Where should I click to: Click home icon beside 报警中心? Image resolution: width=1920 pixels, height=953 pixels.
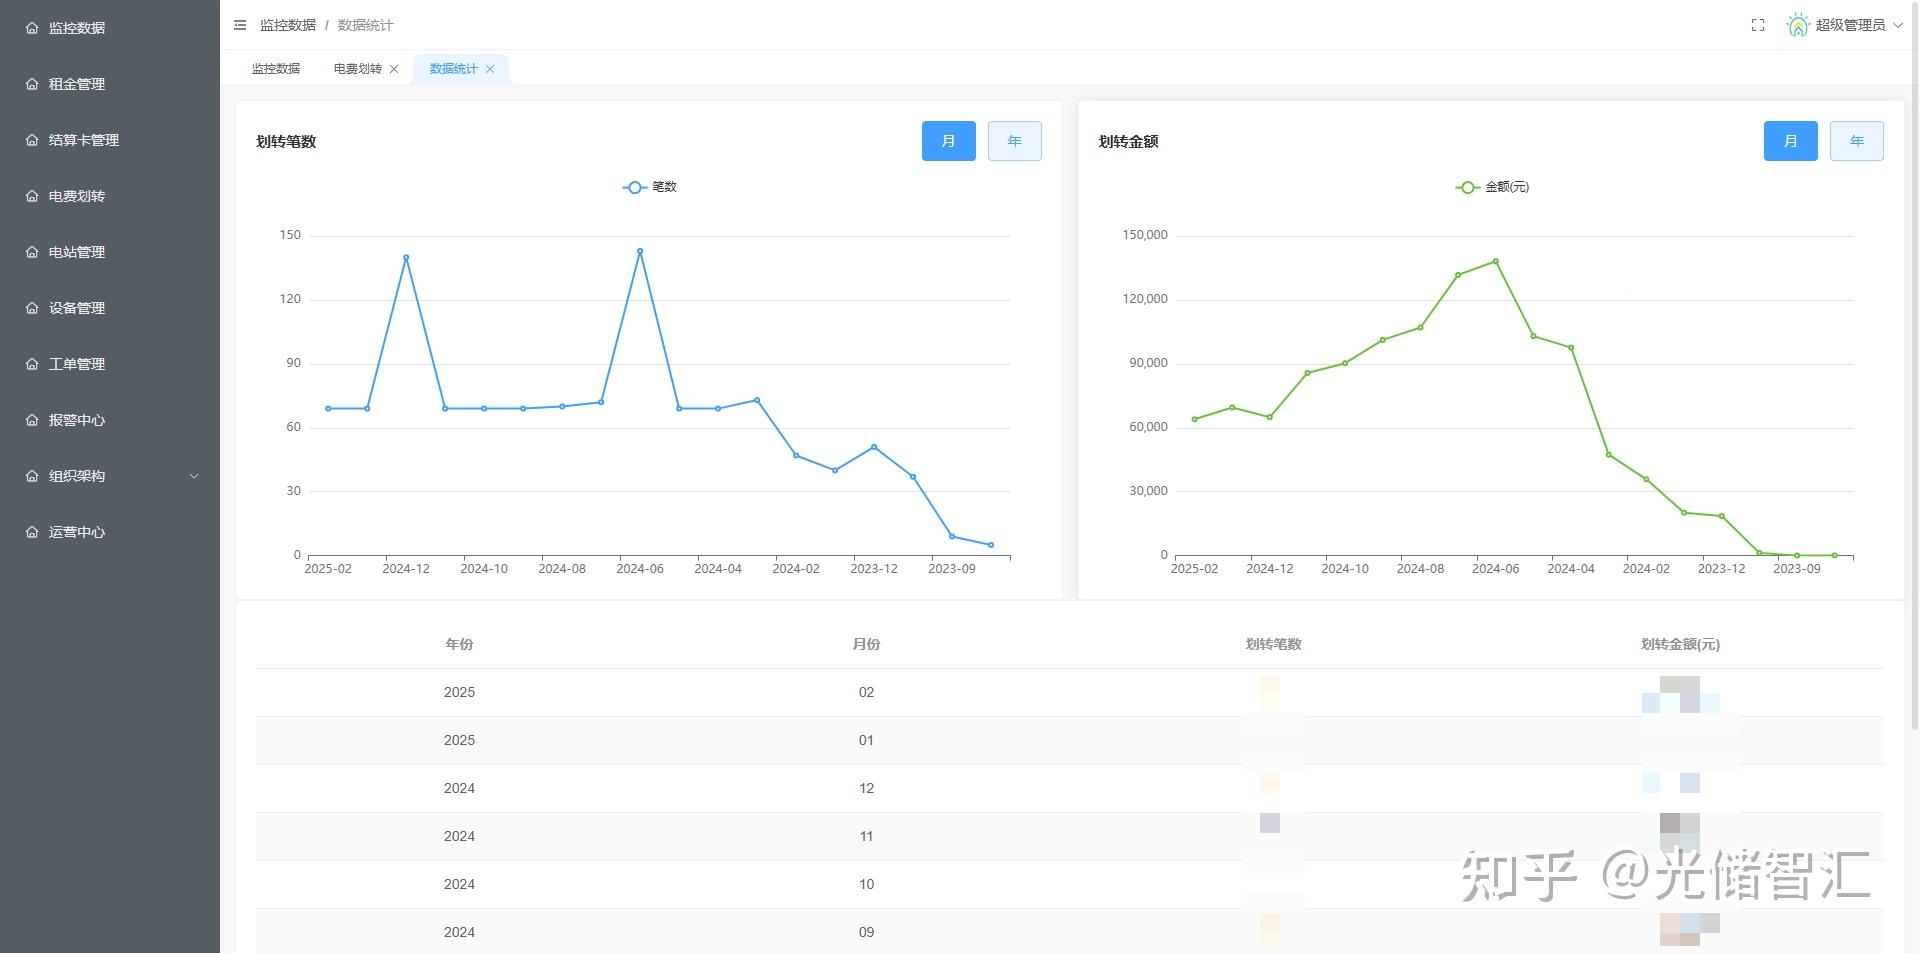(32, 420)
